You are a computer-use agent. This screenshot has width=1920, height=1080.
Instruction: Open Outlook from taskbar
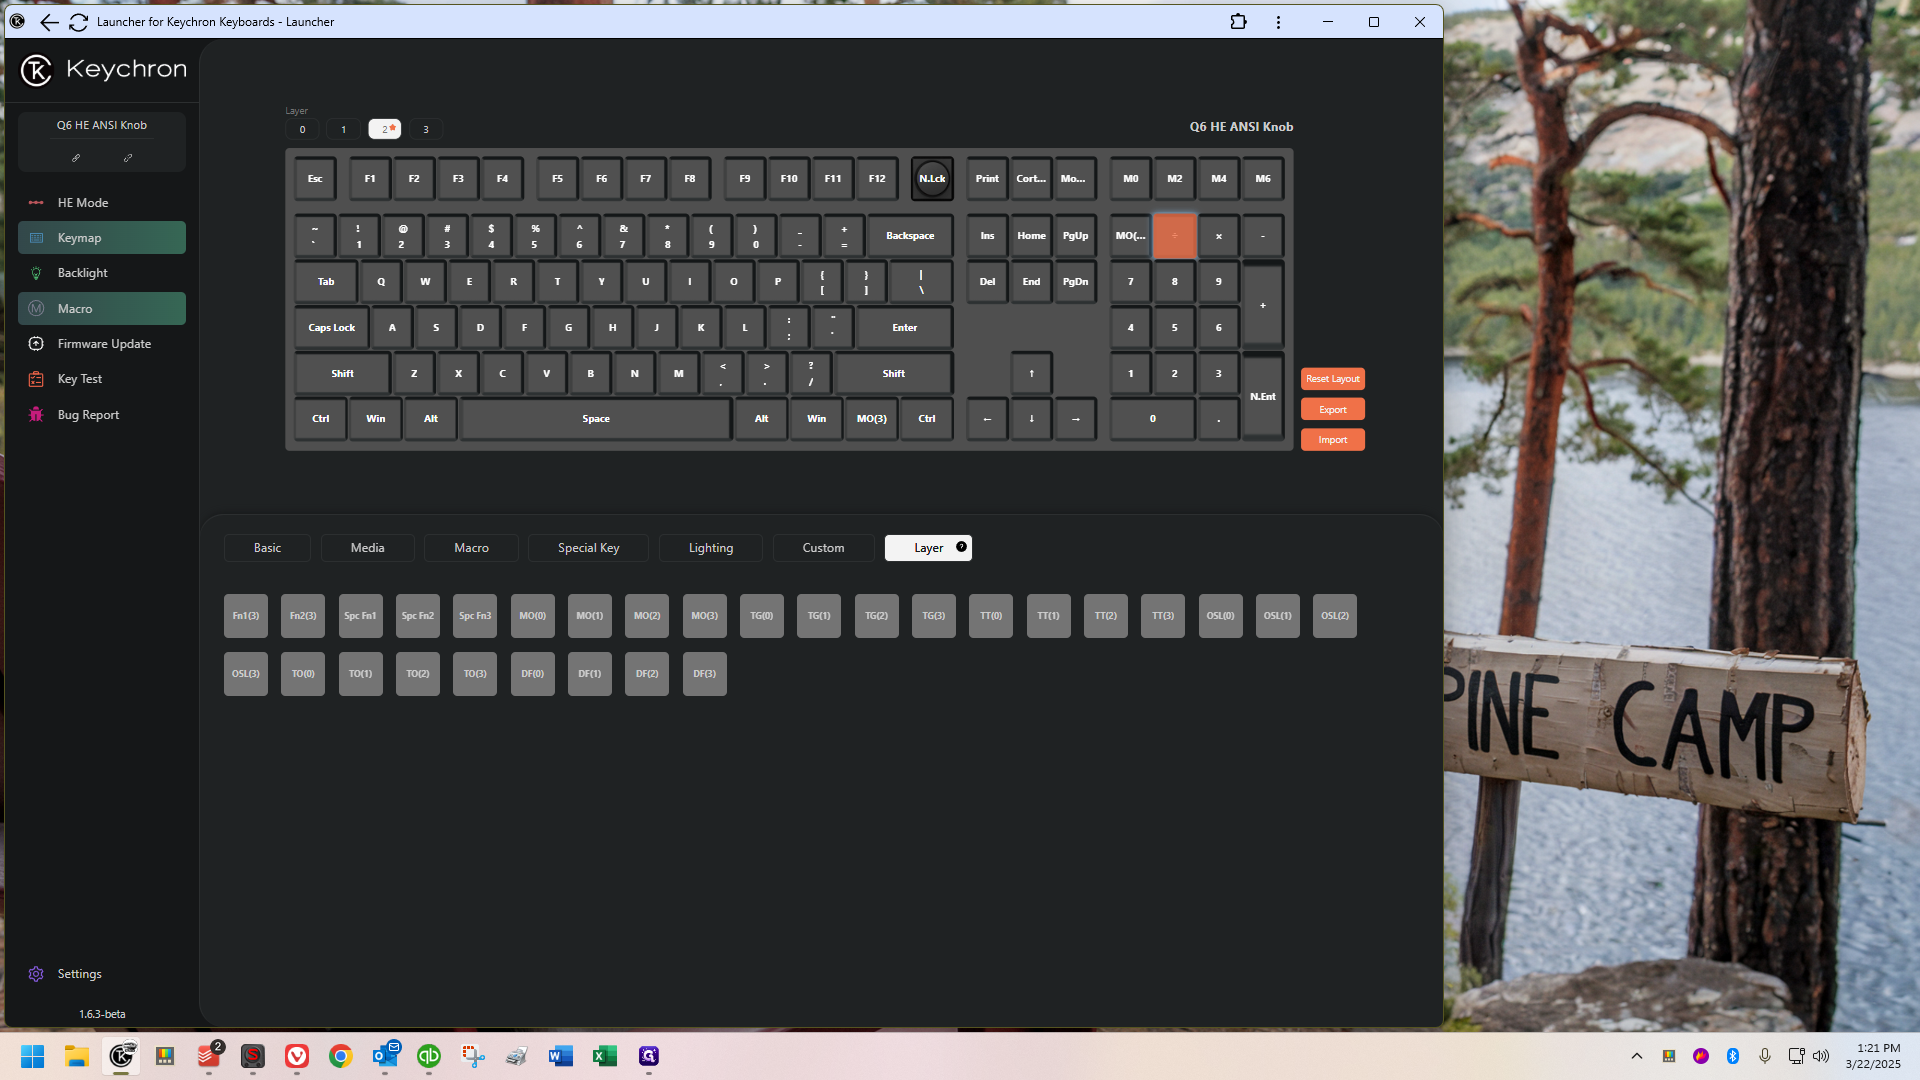tap(385, 1056)
